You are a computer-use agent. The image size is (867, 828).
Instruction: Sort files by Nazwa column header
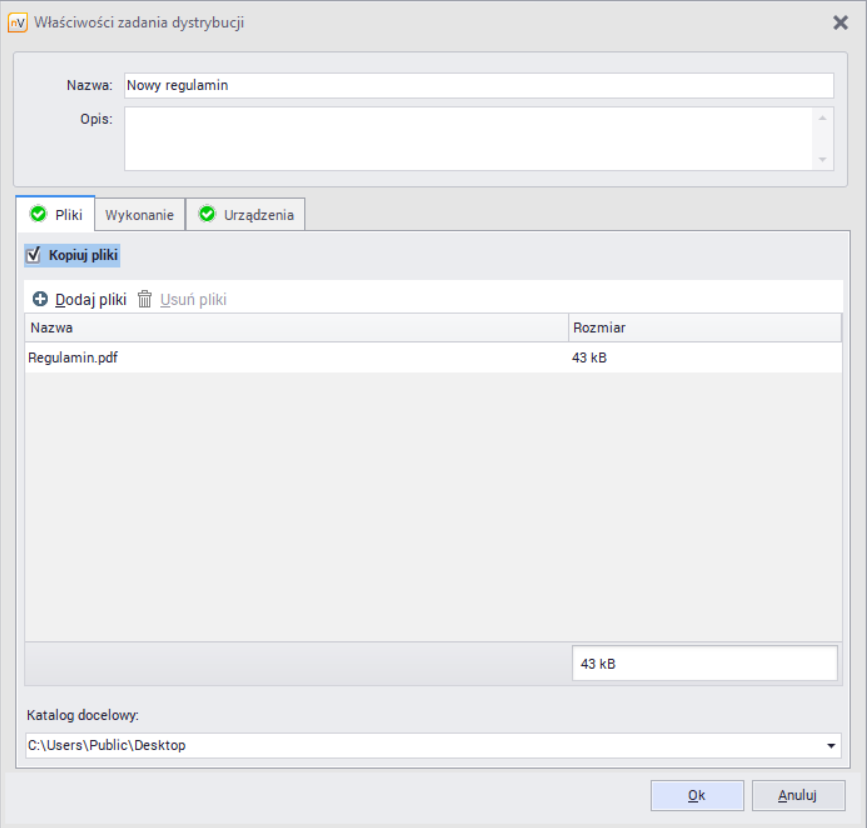point(295,328)
